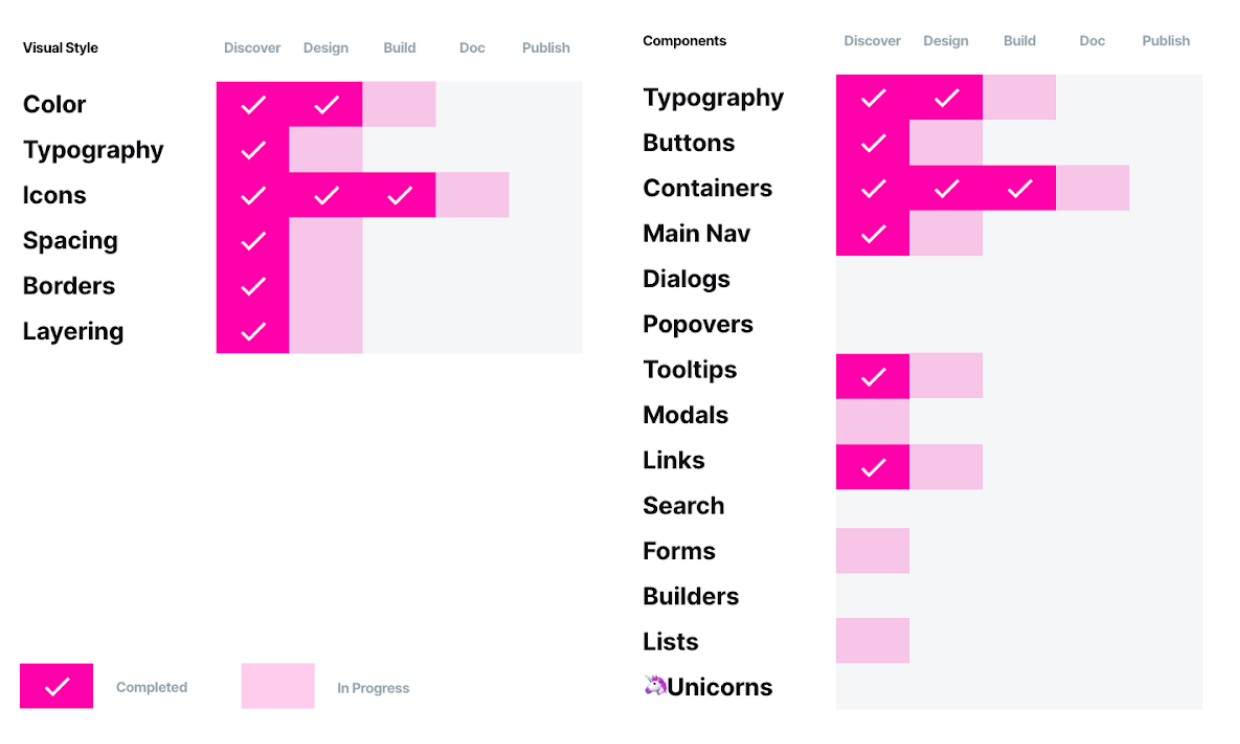Screen dimensions: 1240x744
Task: Click the Icons Build completed checkmark
Action: tap(399, 195)
